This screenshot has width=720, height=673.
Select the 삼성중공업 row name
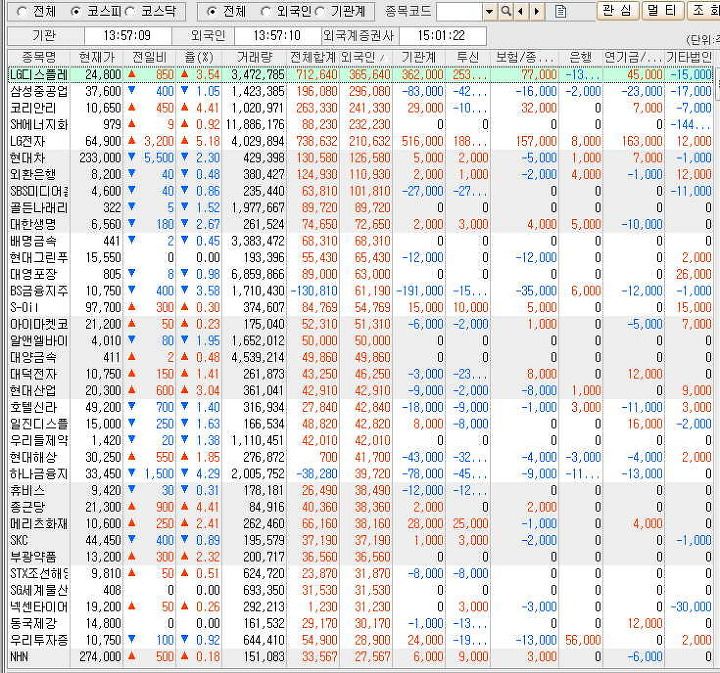point(39,91)
